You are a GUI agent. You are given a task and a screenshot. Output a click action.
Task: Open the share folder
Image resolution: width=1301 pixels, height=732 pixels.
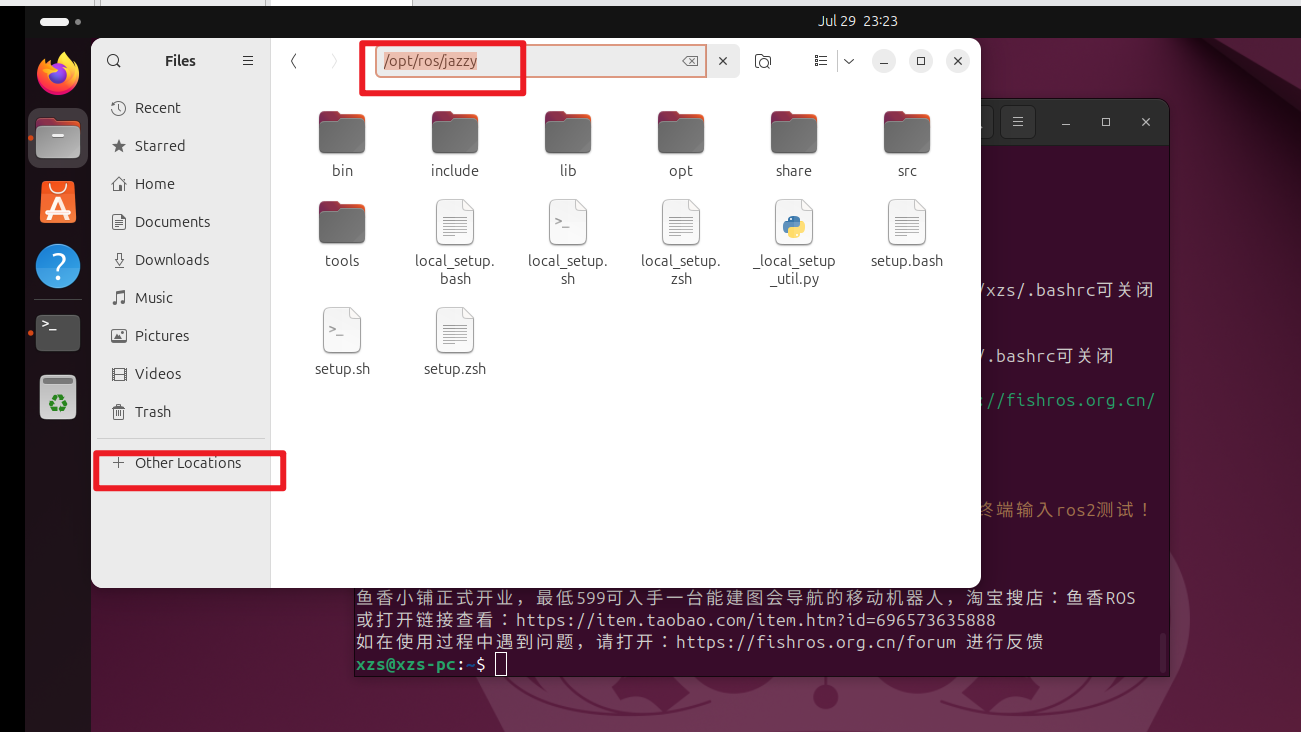794,143
